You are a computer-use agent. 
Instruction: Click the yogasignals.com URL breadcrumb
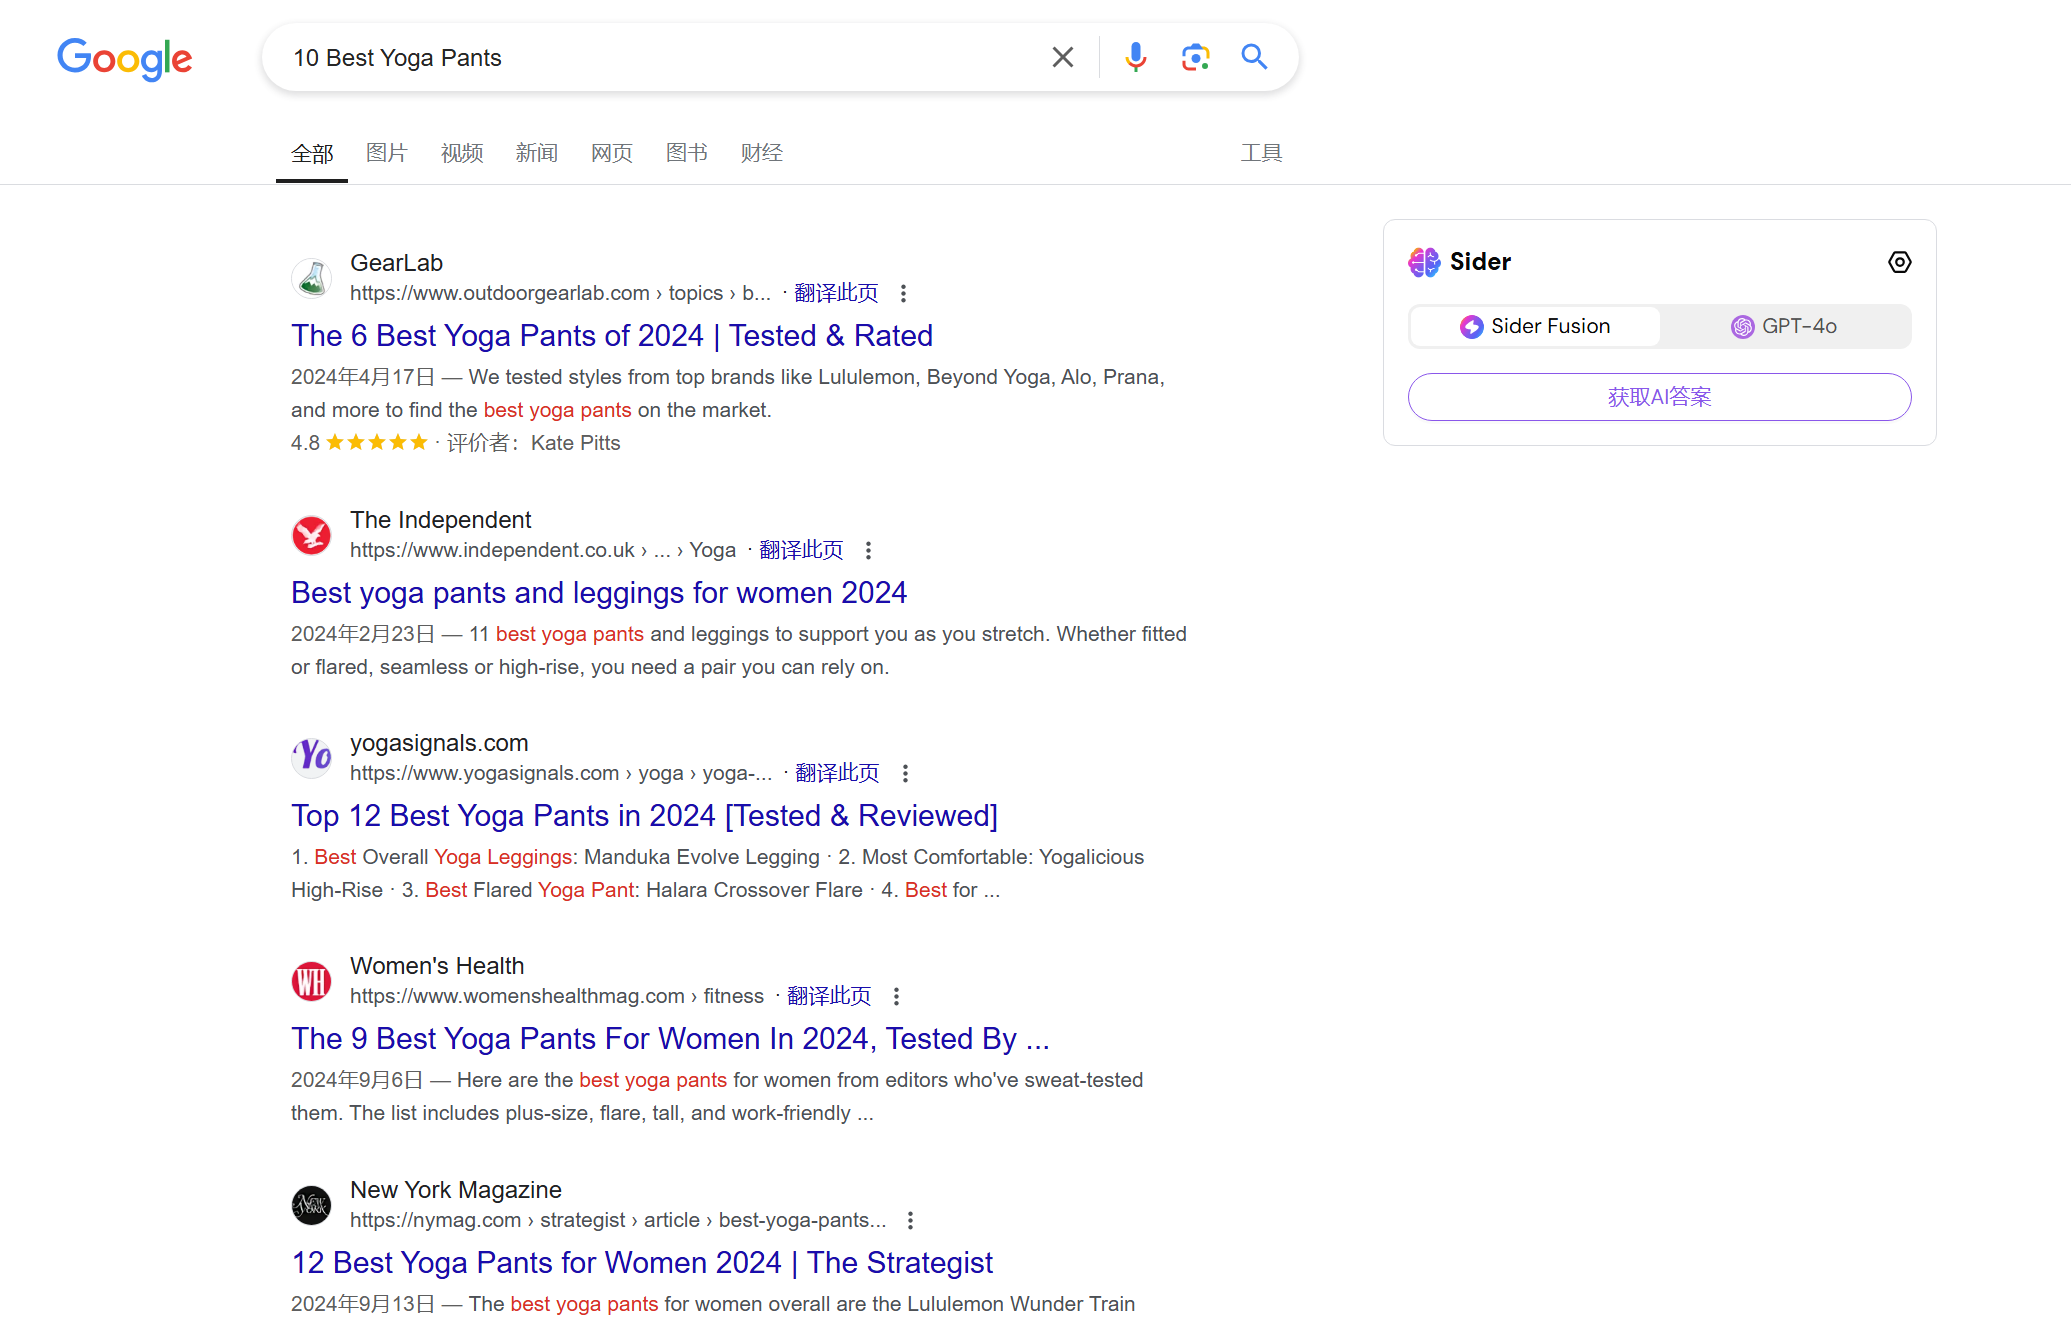tap(561, 774)
